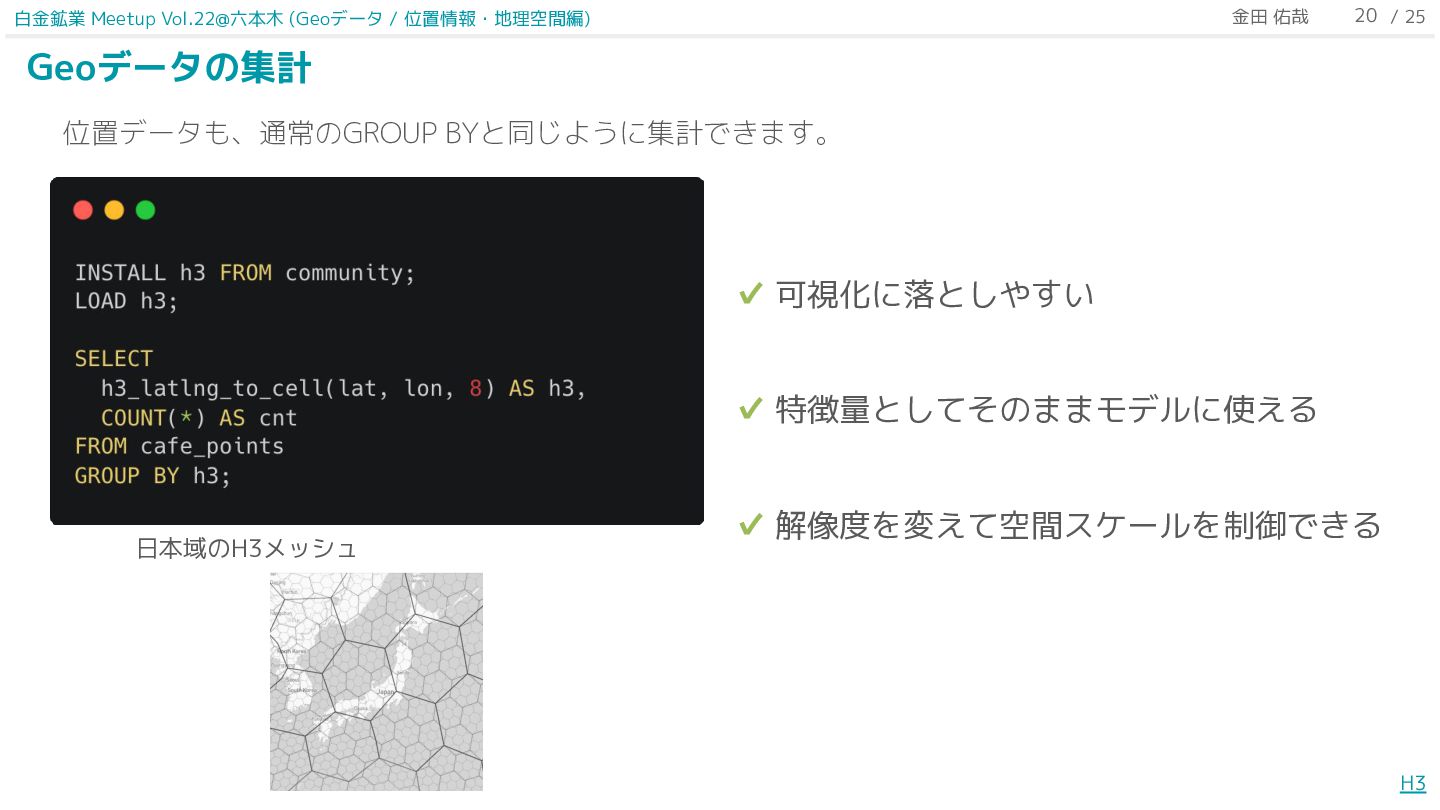Click the checkmark beside 特徴量としてそのままモデルに使える

click(x=751, y=409)
